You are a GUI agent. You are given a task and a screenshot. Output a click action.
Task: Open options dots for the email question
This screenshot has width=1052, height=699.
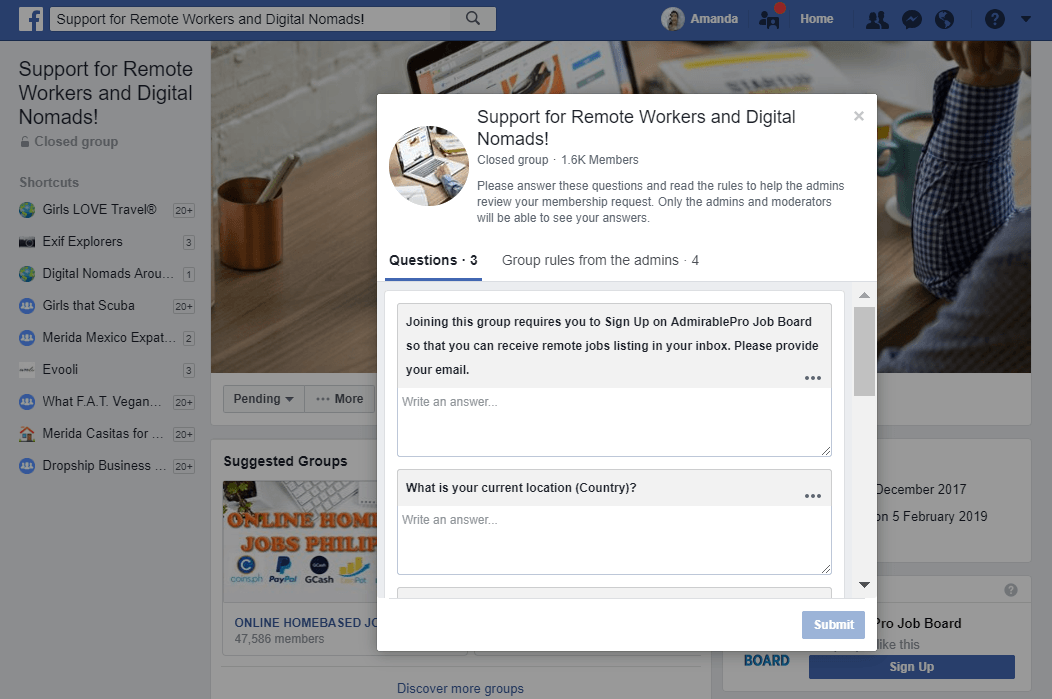coord(812,378)
